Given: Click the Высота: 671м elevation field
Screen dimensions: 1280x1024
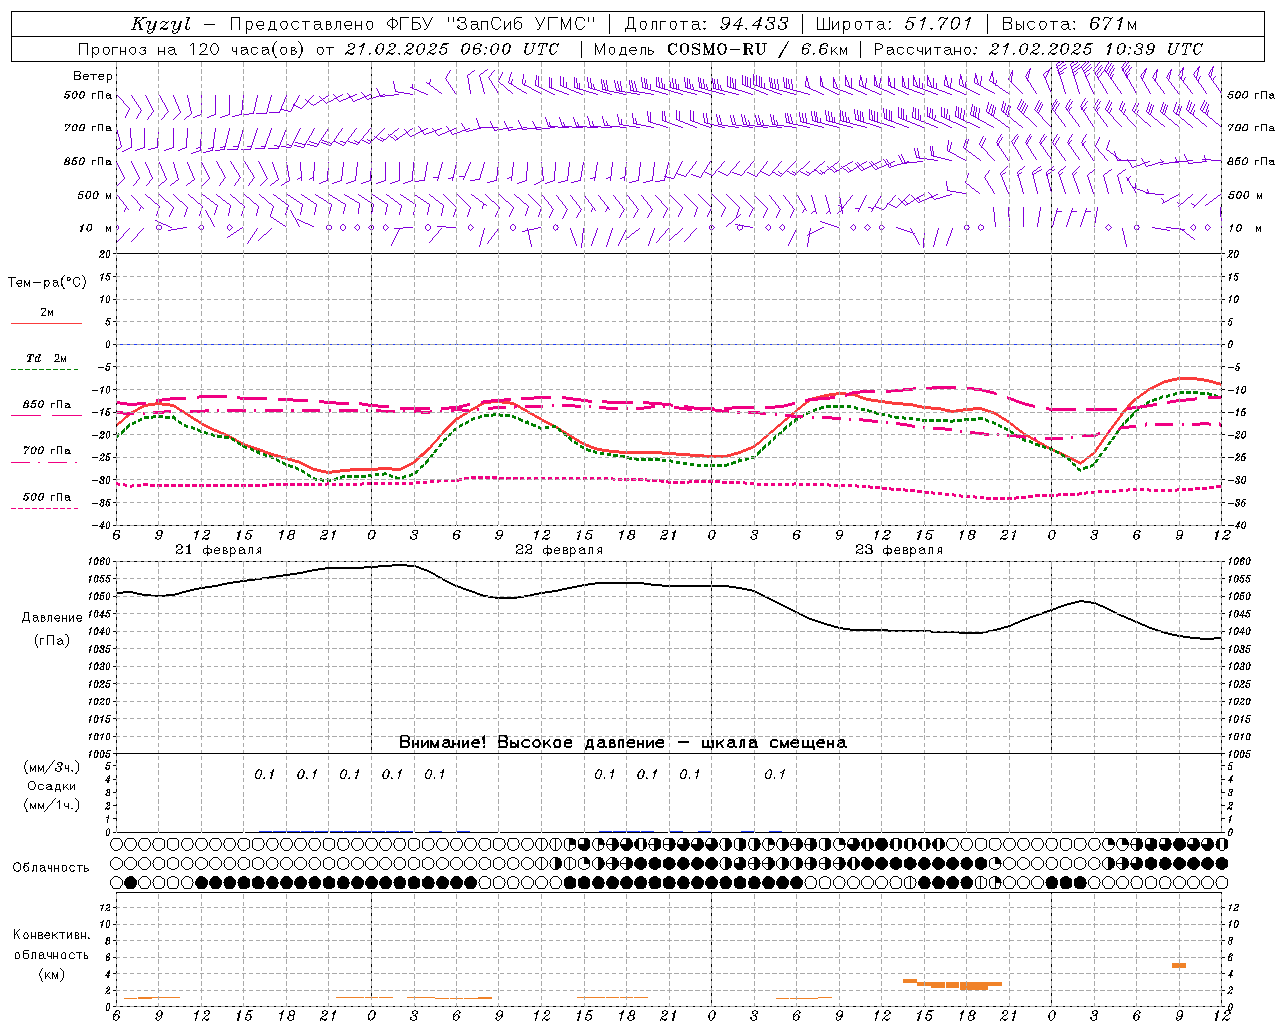Looking at the screenshot, I should [x=1069, y=24].
